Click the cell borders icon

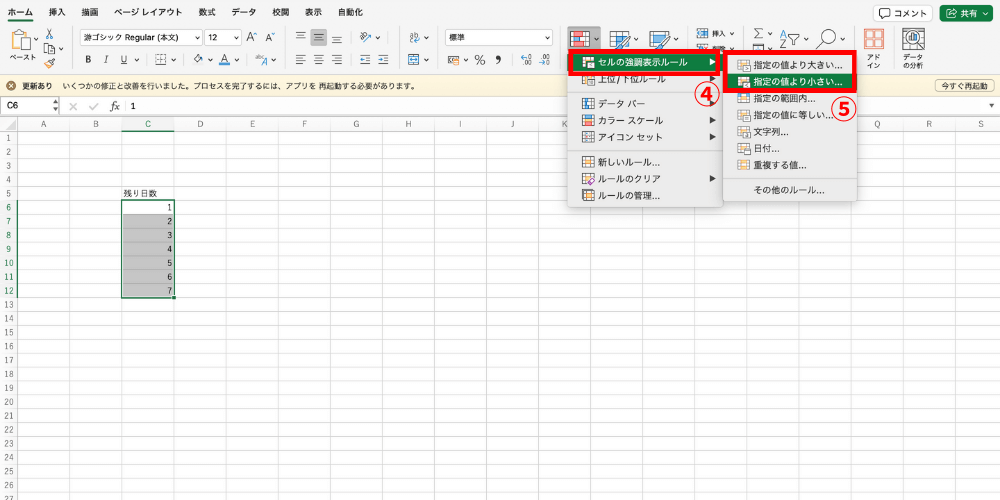point(161,59)
